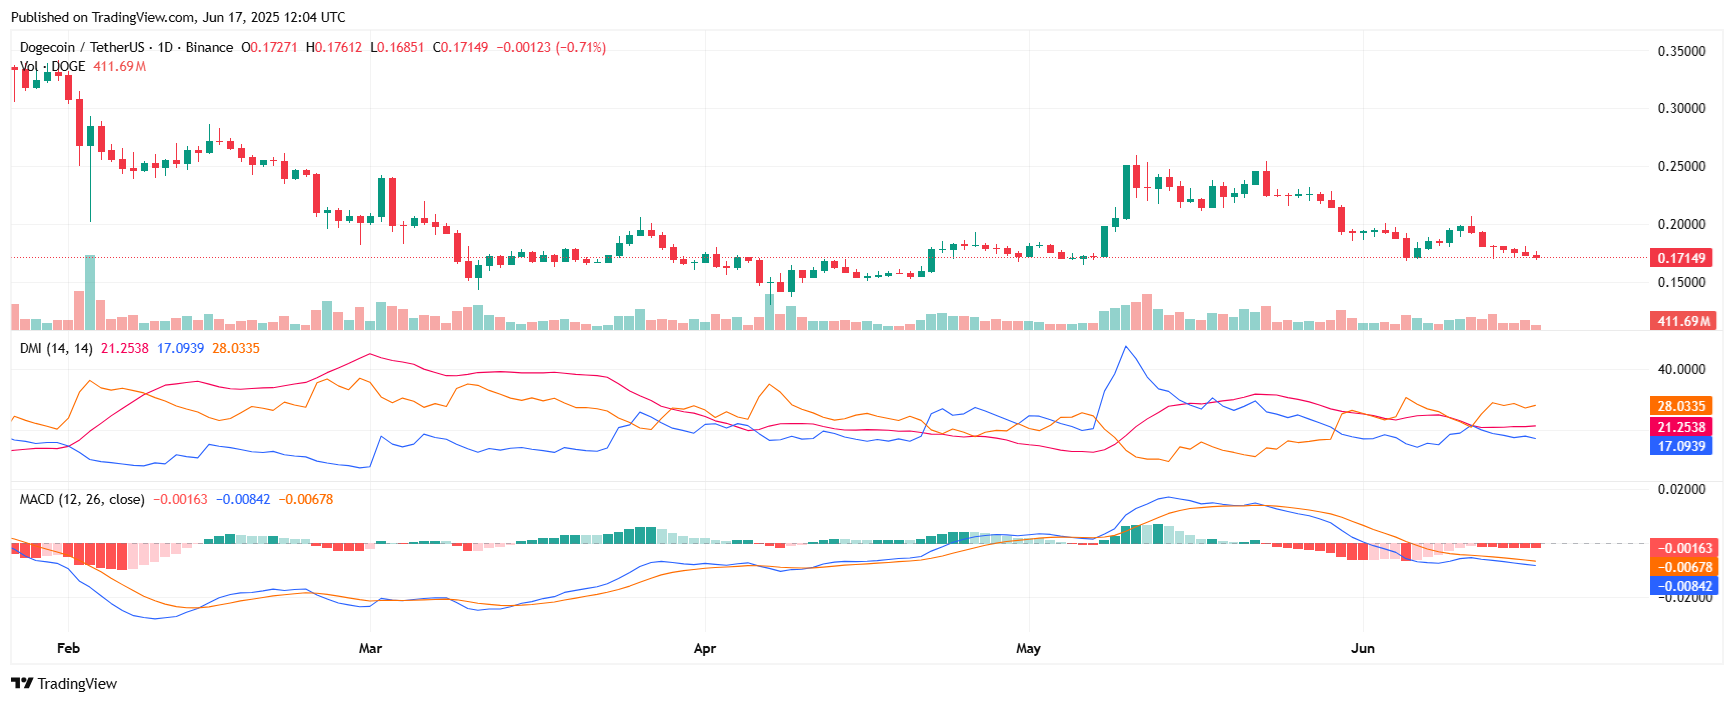Click the red −0.00163 axis tag

tap(1684, 548)
